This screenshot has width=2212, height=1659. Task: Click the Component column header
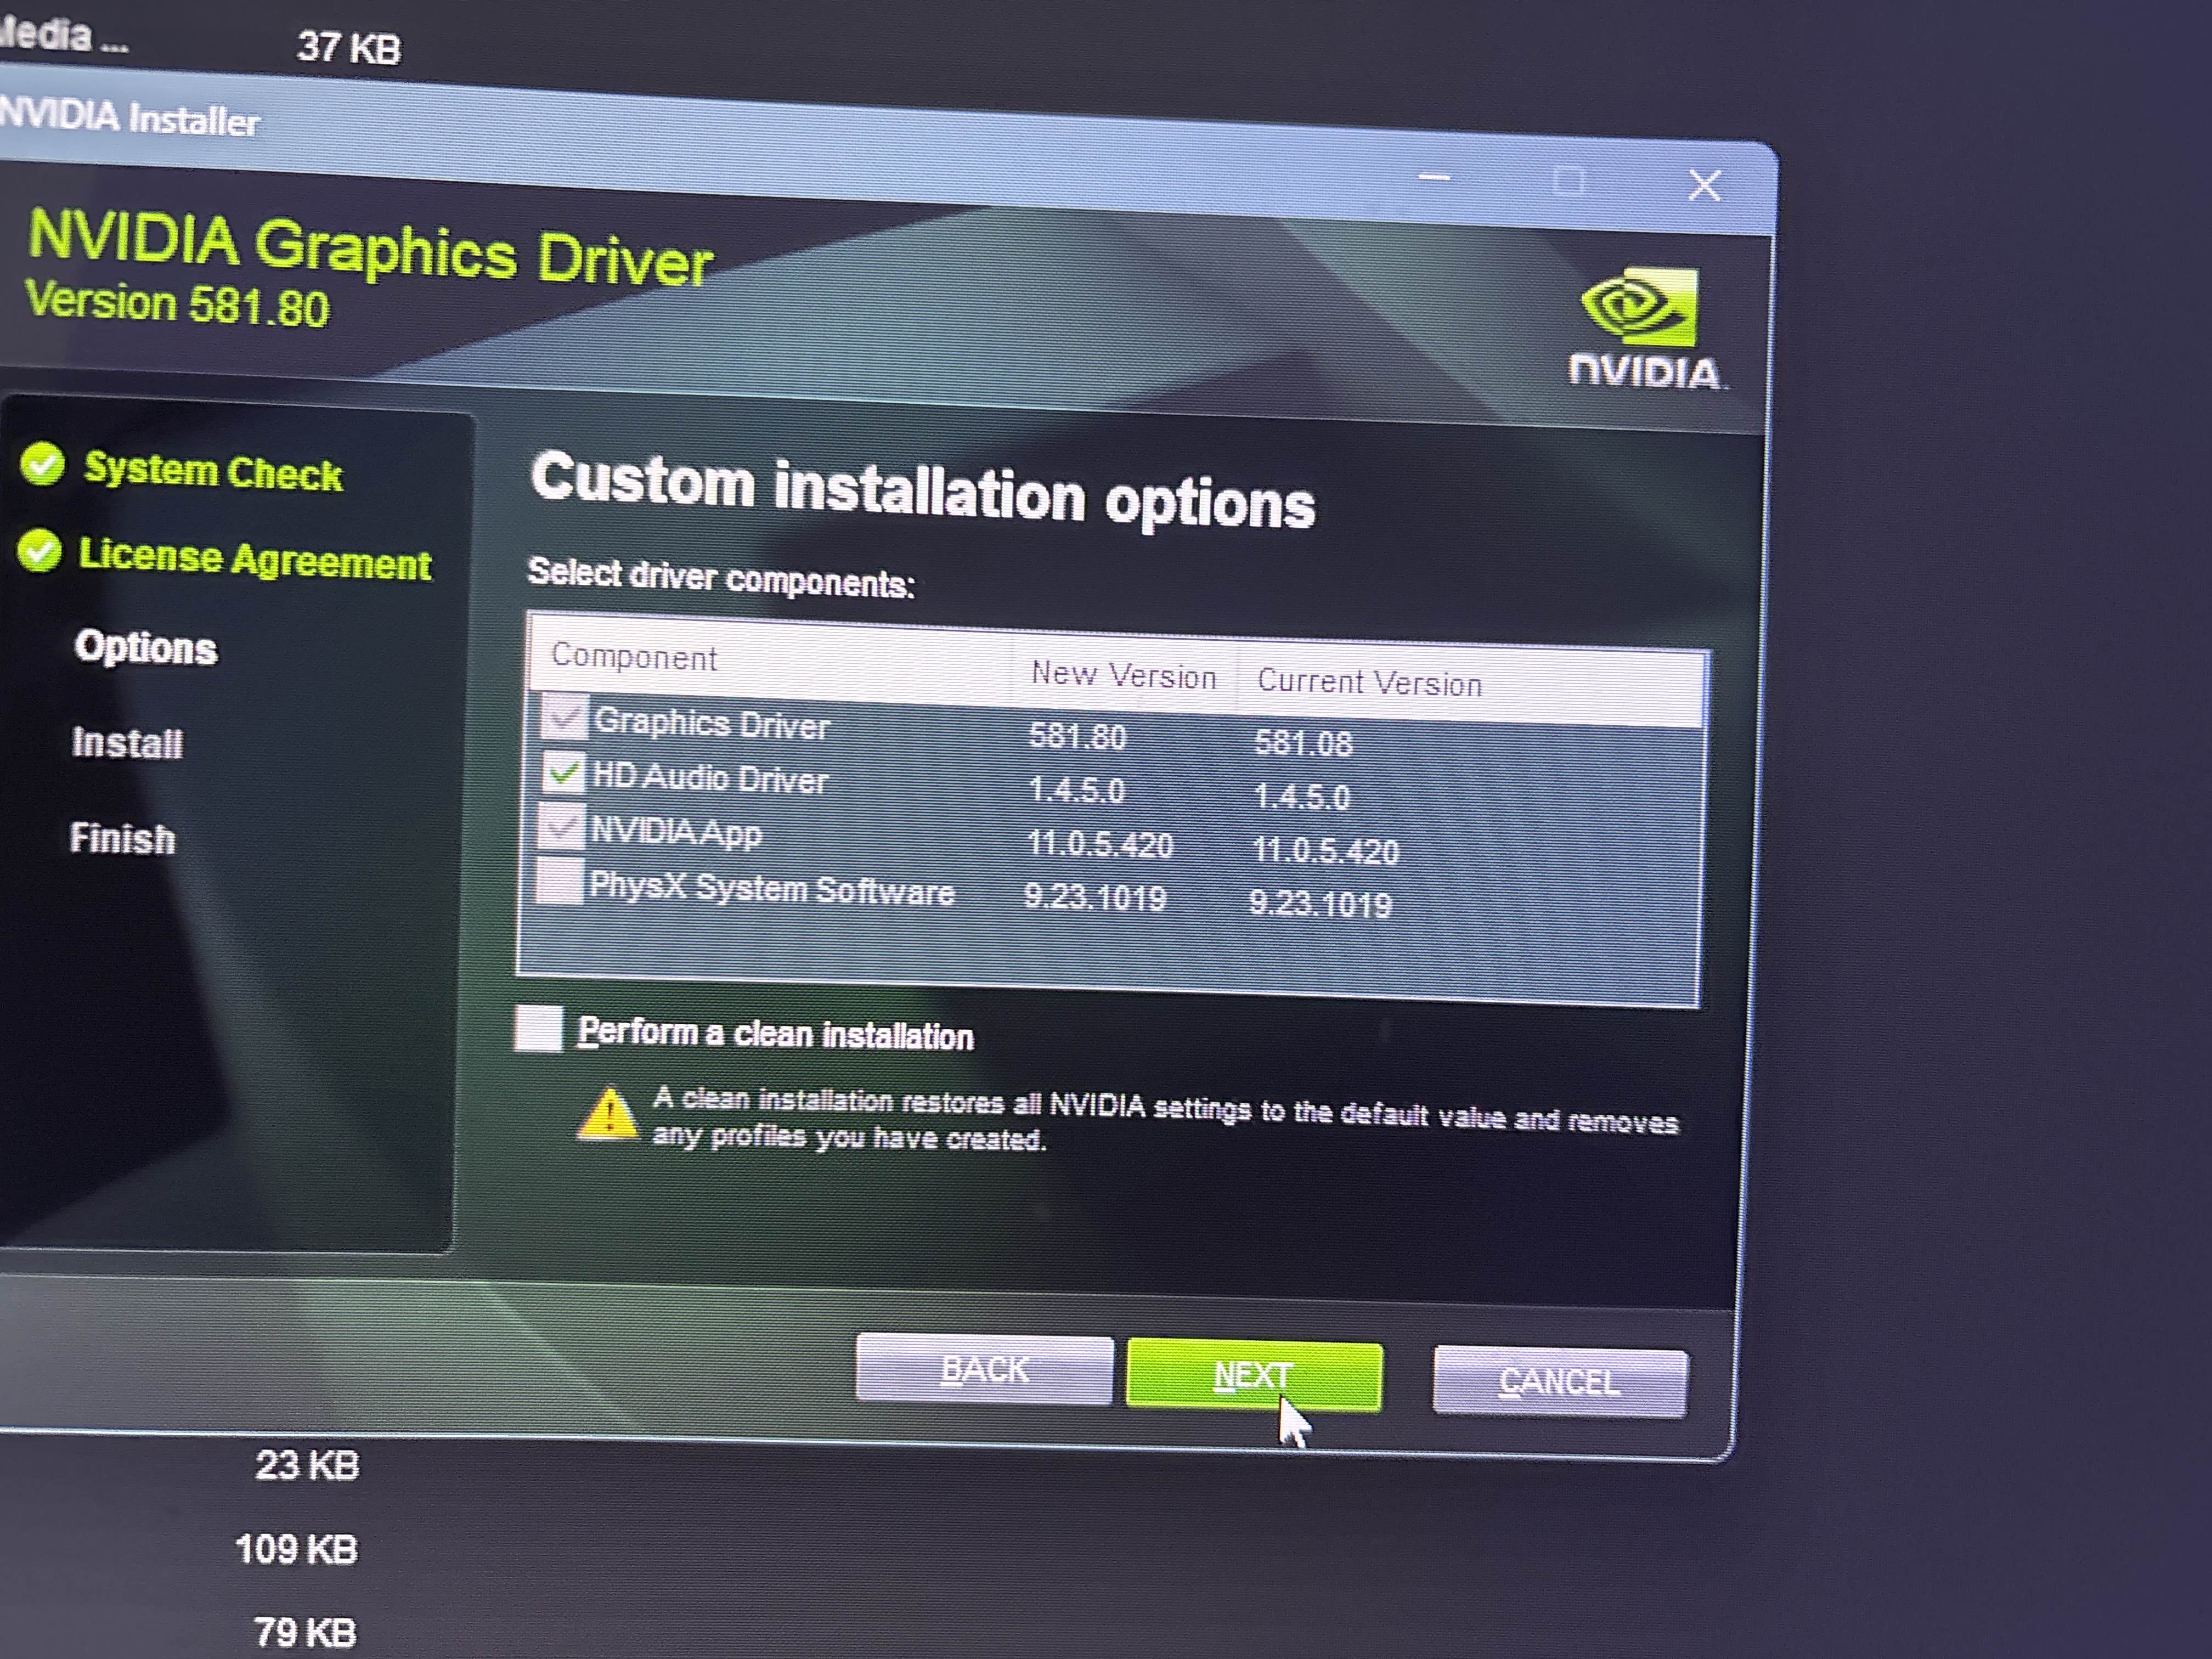pos(634,657)
